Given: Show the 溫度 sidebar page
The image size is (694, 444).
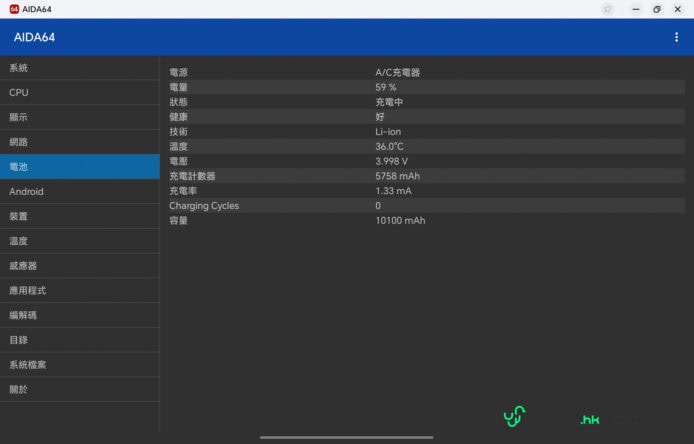Looking at the screenshot, I should [x=80, y=241].
